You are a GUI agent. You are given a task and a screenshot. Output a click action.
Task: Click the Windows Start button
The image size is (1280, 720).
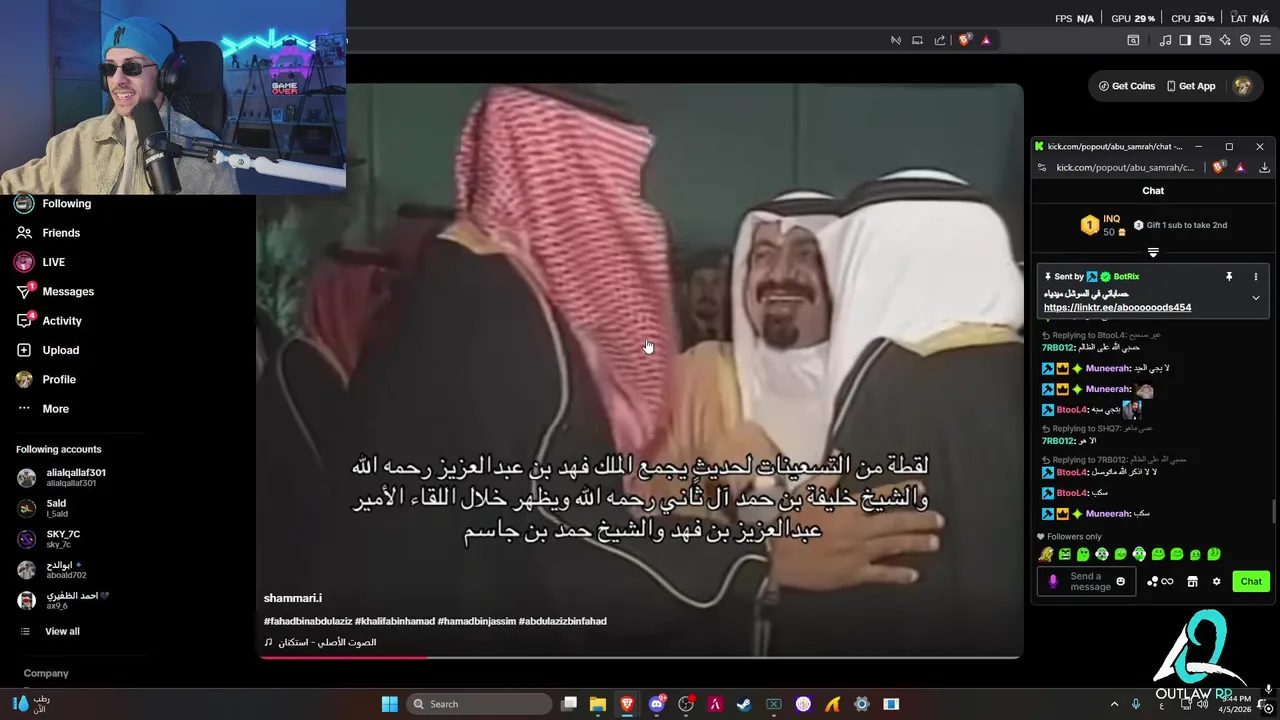coord(390,704)
